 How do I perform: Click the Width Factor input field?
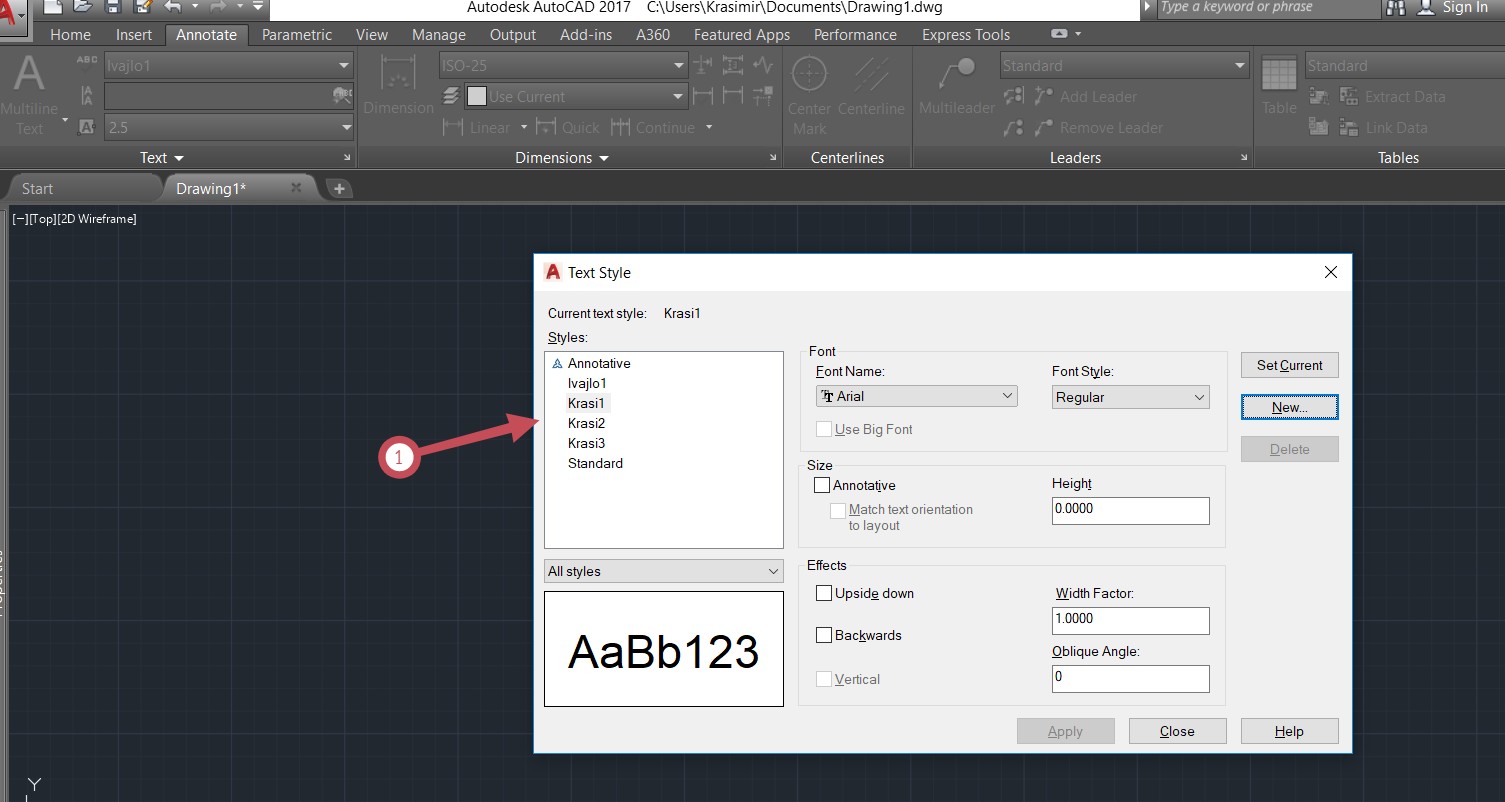(x=1131, y=620)
